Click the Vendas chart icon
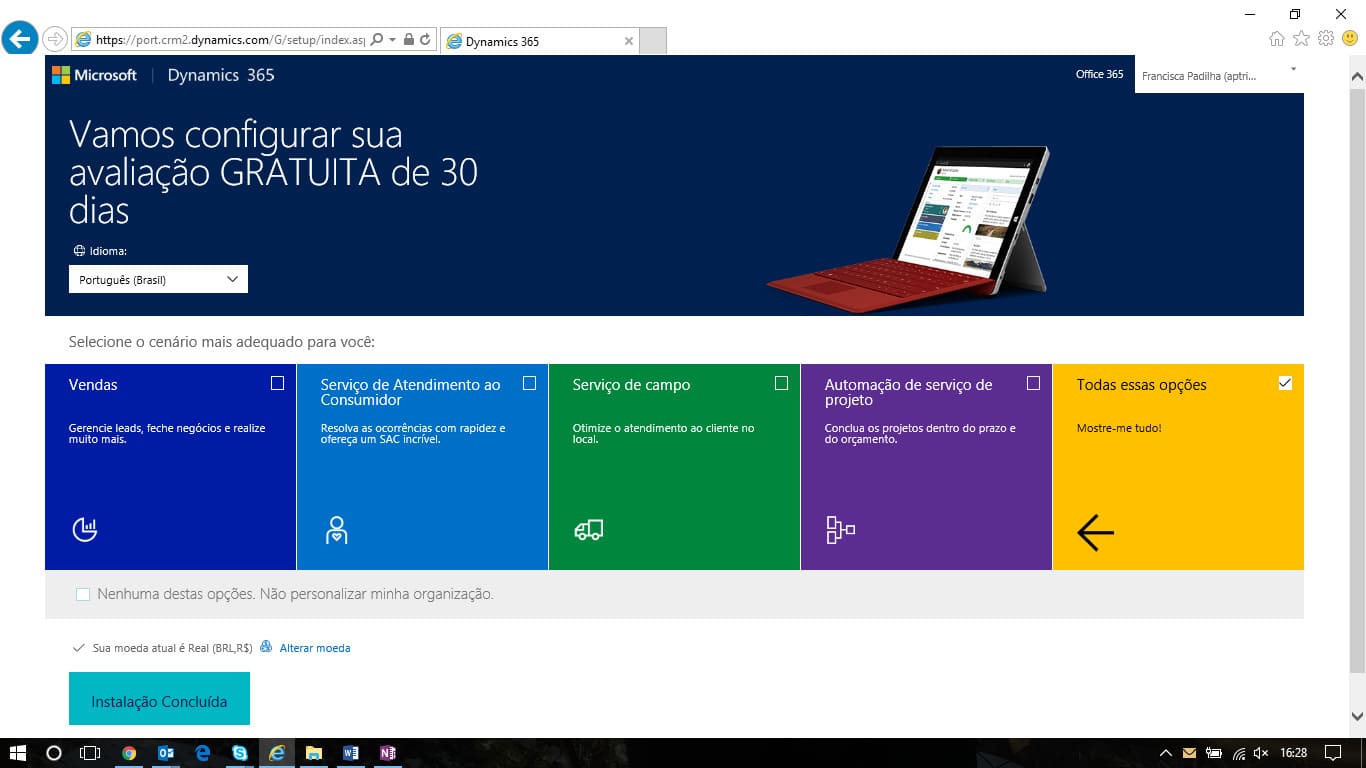1366x768 pixels. pyautogui.click(x=85, y=530)
